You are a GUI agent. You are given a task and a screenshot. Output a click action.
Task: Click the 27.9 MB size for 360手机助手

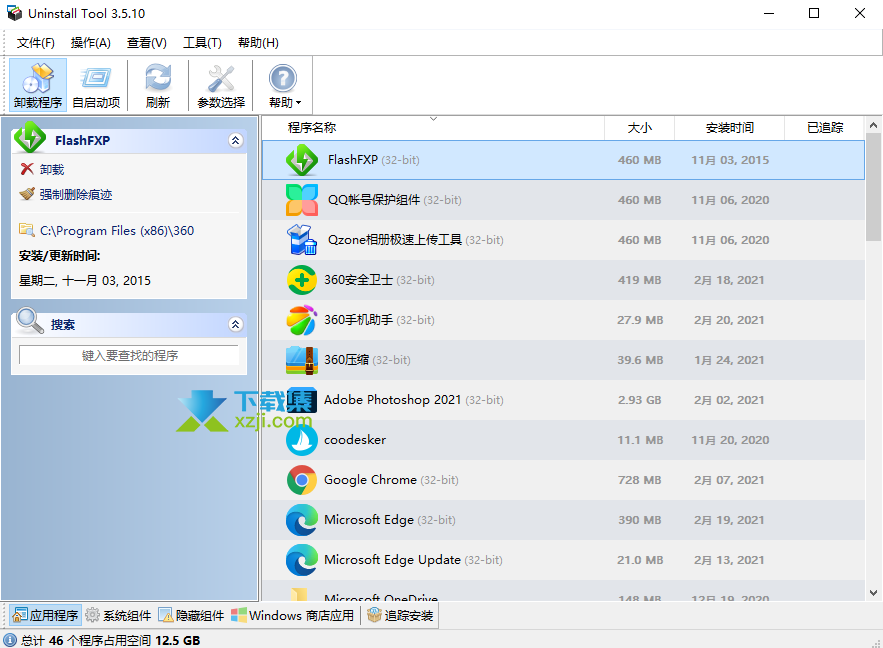640,320
